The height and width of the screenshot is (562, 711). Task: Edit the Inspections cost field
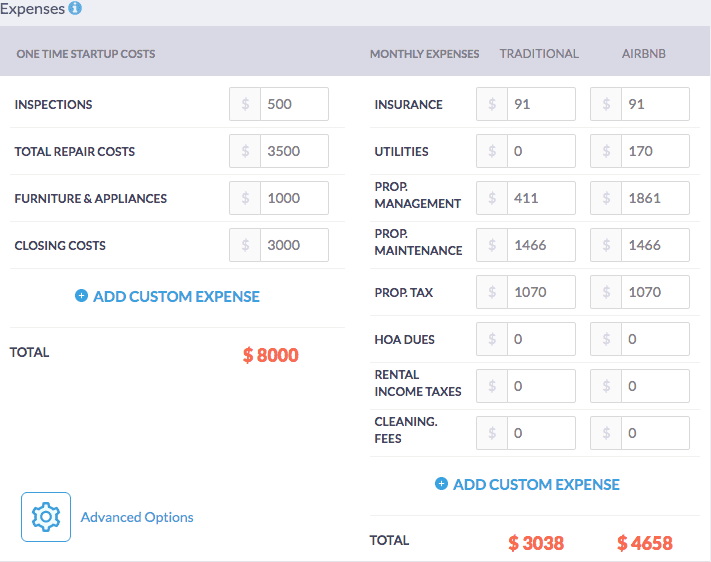[294, 104]
